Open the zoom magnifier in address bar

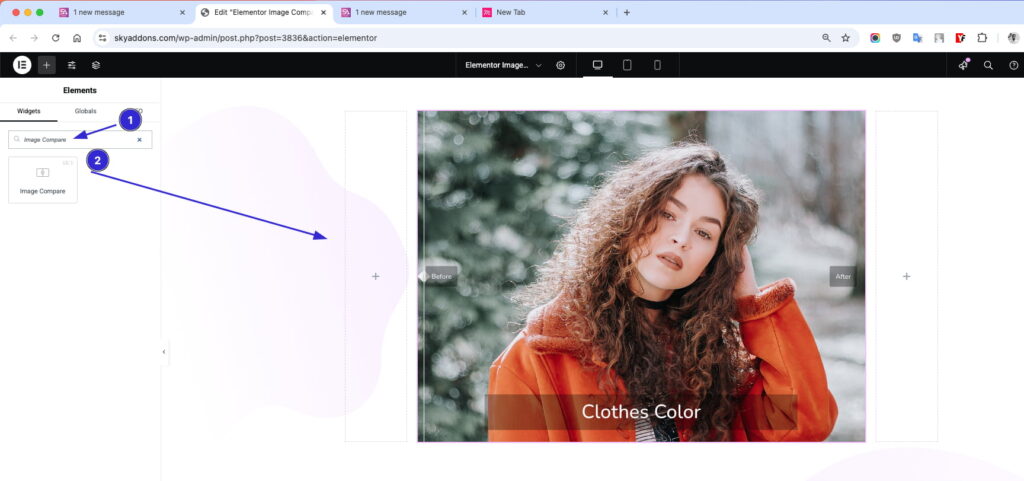tap(826, 39)
